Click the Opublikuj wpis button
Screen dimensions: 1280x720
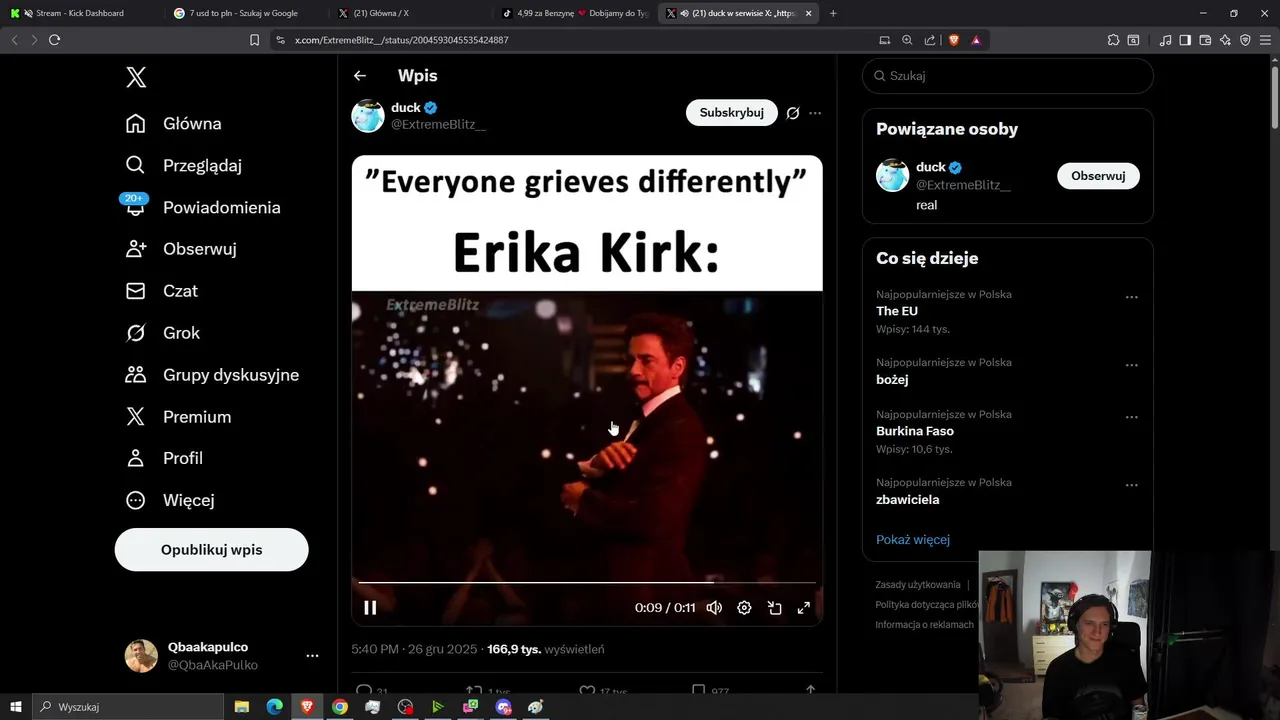[211, 550]
